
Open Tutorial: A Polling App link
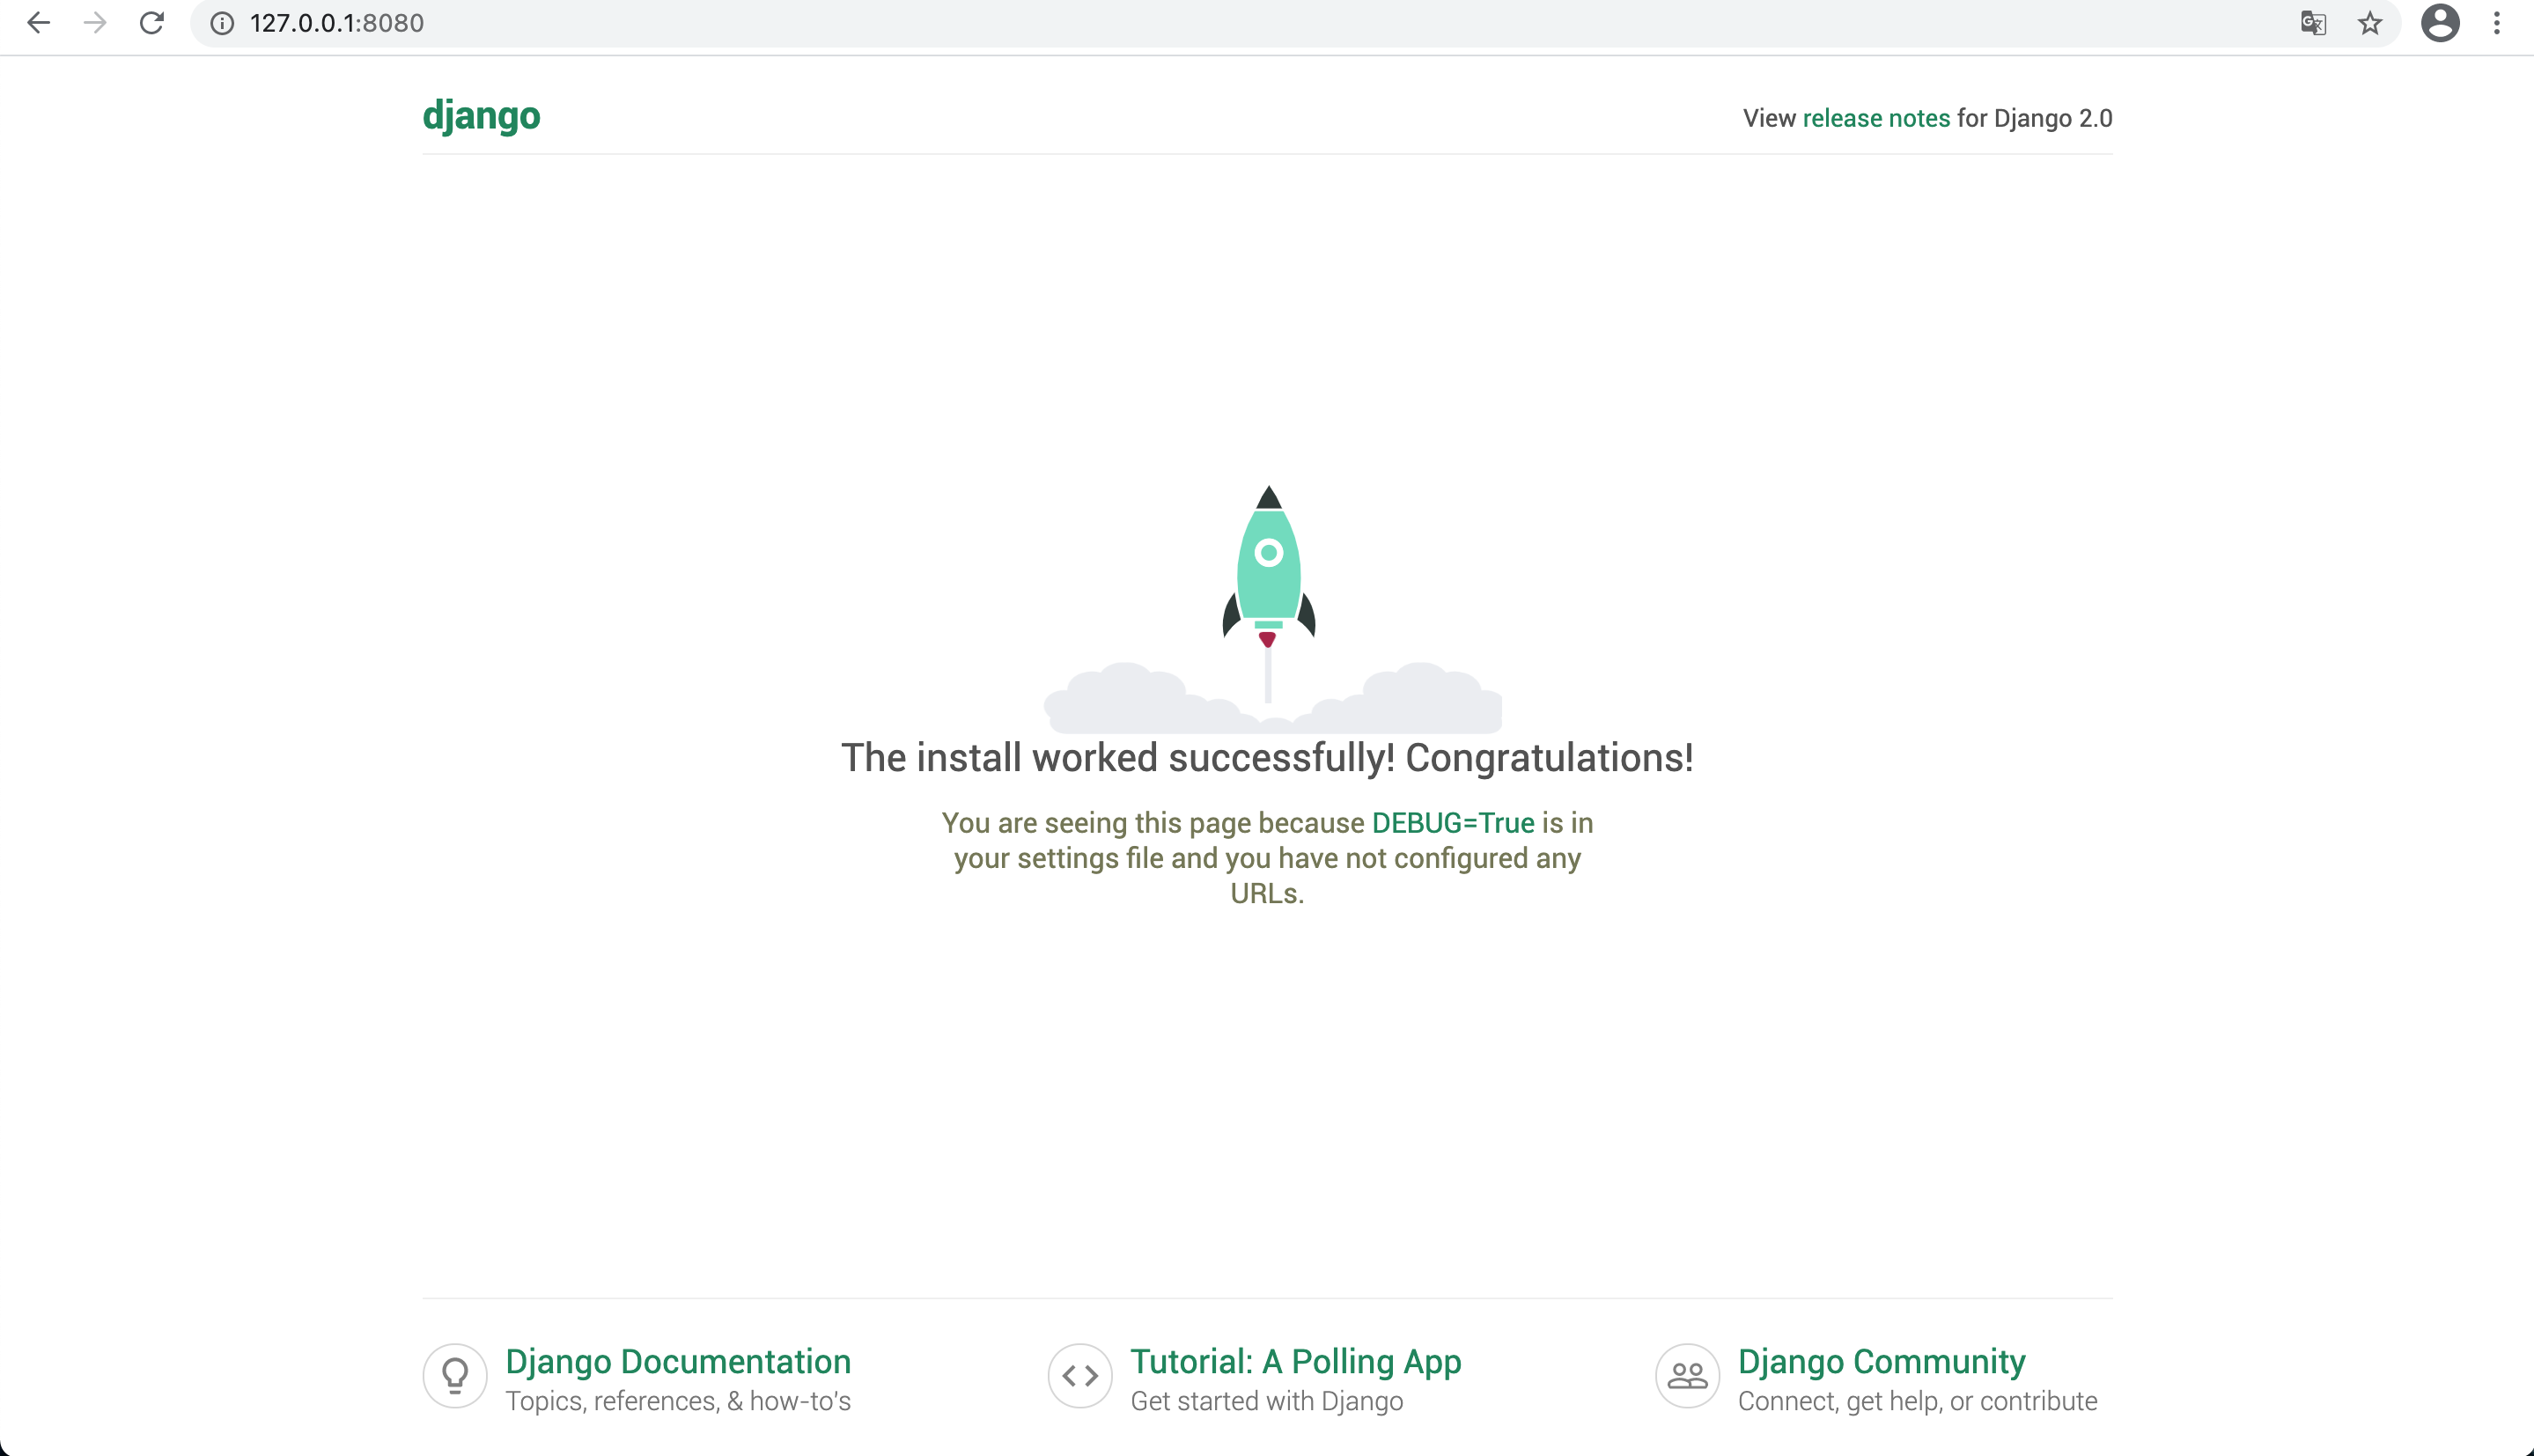pos(1295,1361)
